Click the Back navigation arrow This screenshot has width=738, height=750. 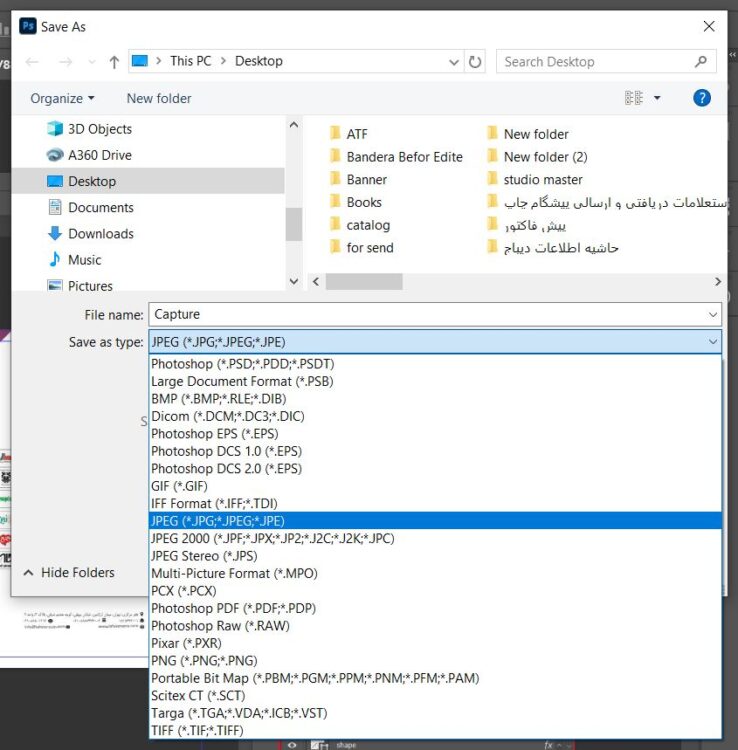[x=32, y=62]
